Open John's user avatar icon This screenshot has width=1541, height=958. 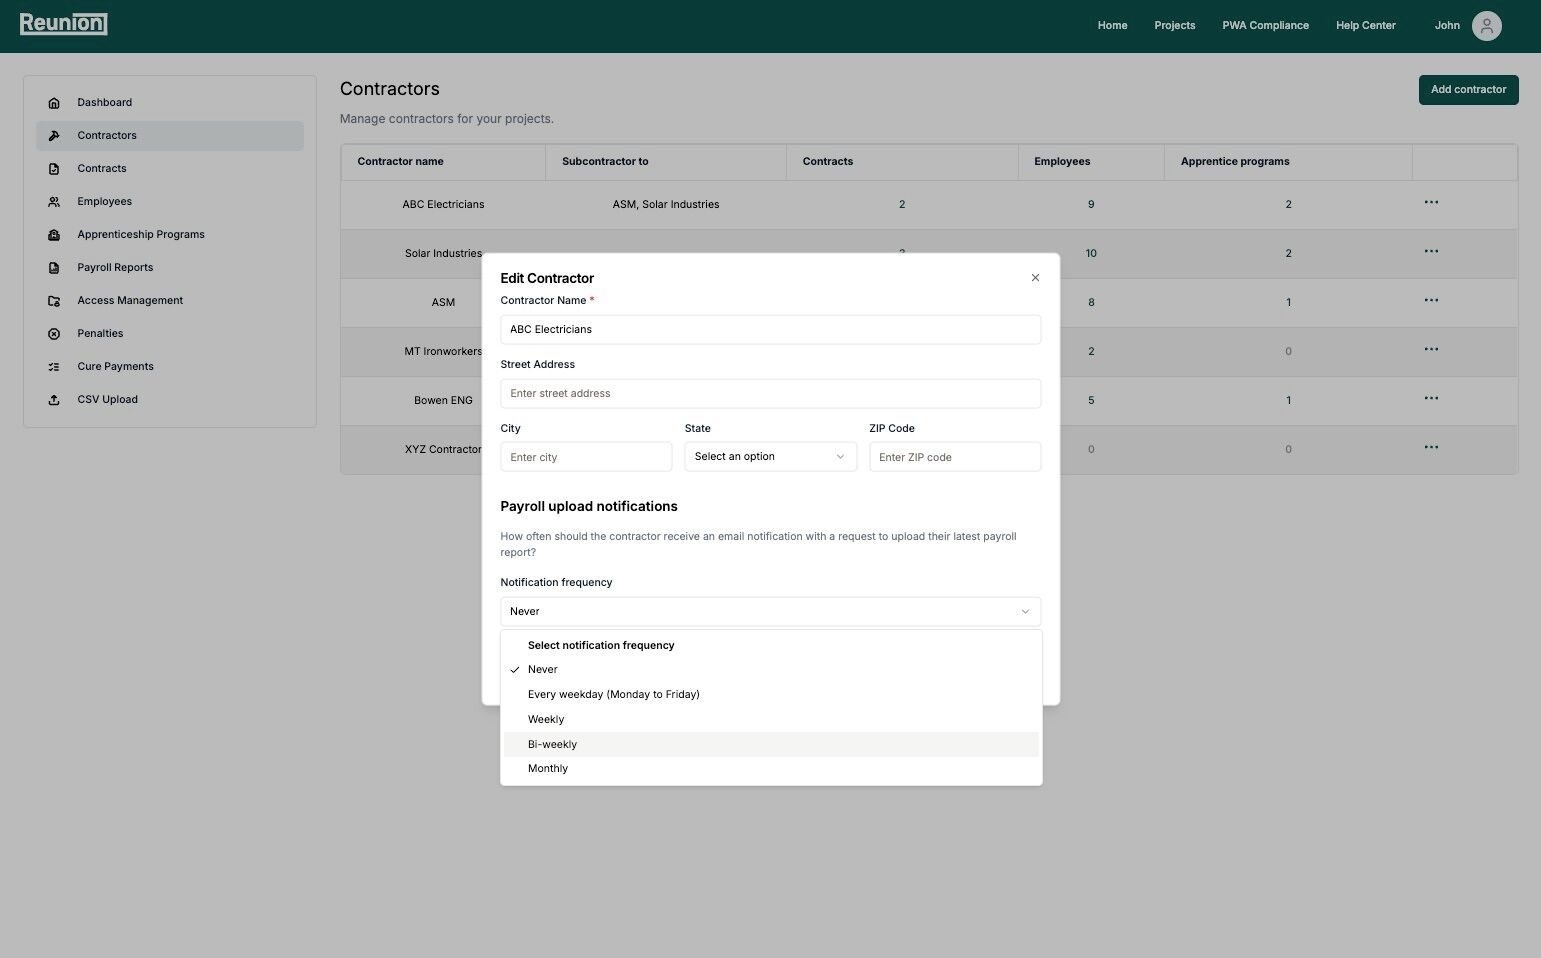click(x=1486, y=26)
